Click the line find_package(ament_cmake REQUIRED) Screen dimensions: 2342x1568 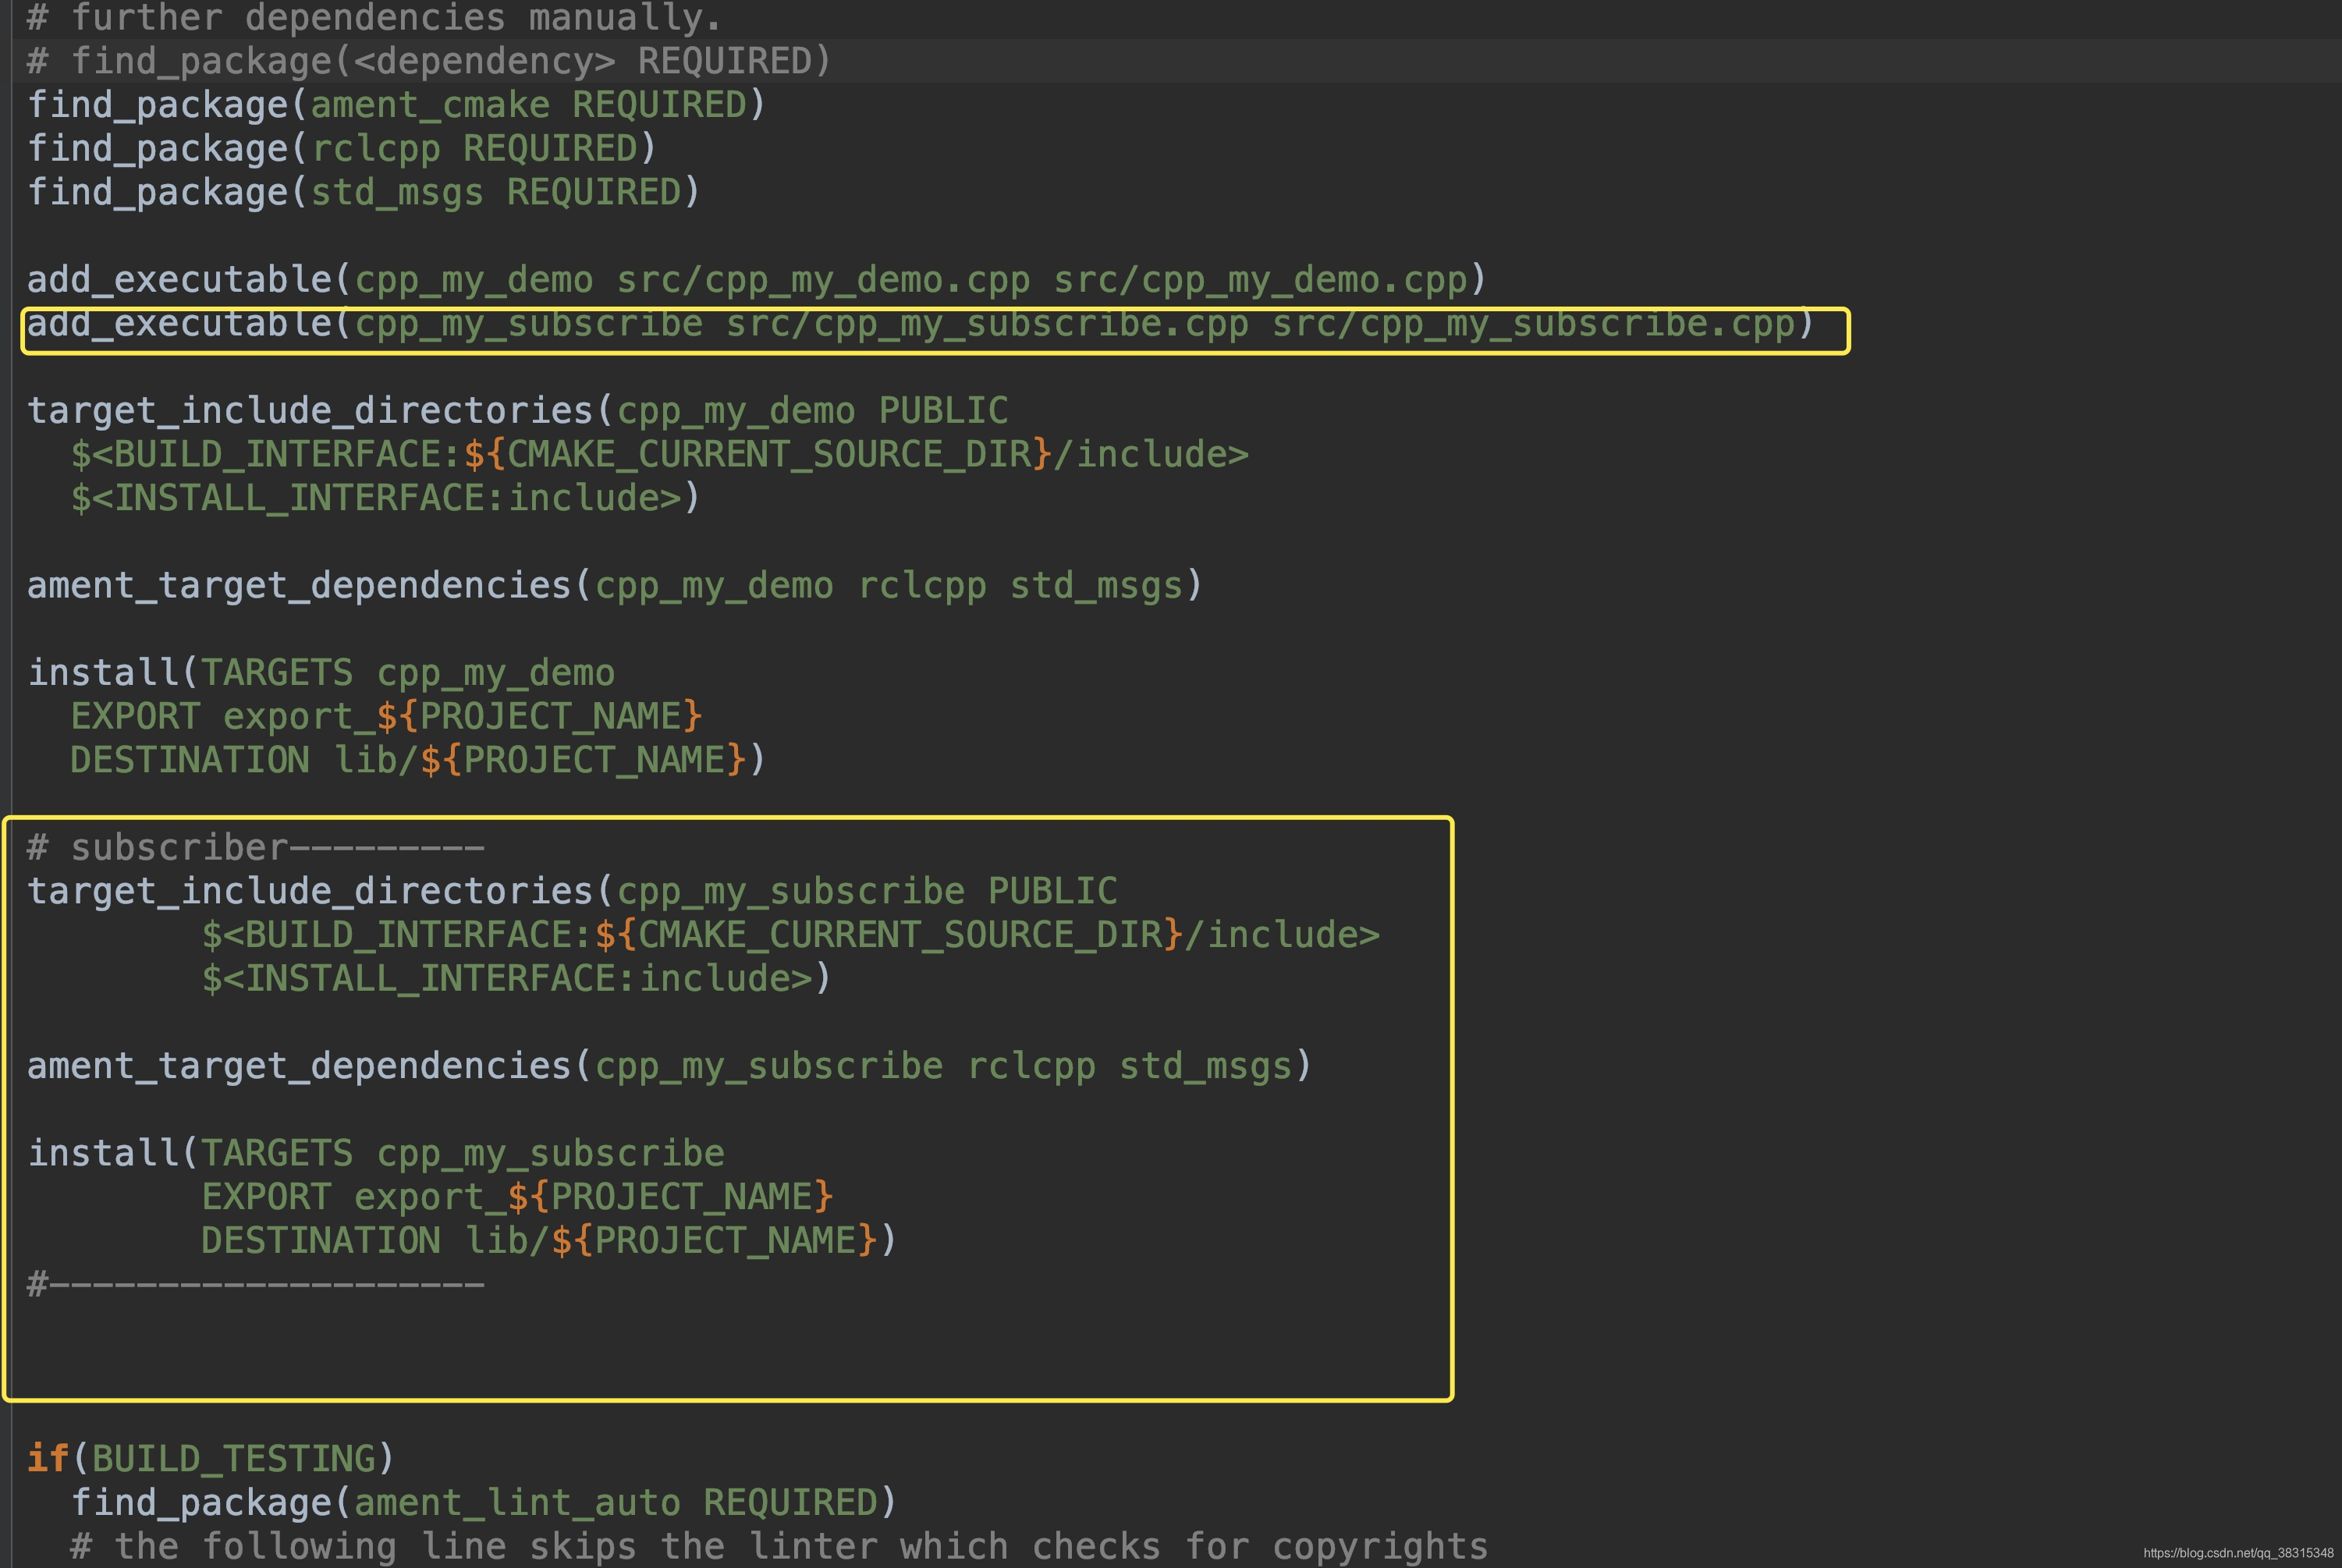(x=396, y=105)
